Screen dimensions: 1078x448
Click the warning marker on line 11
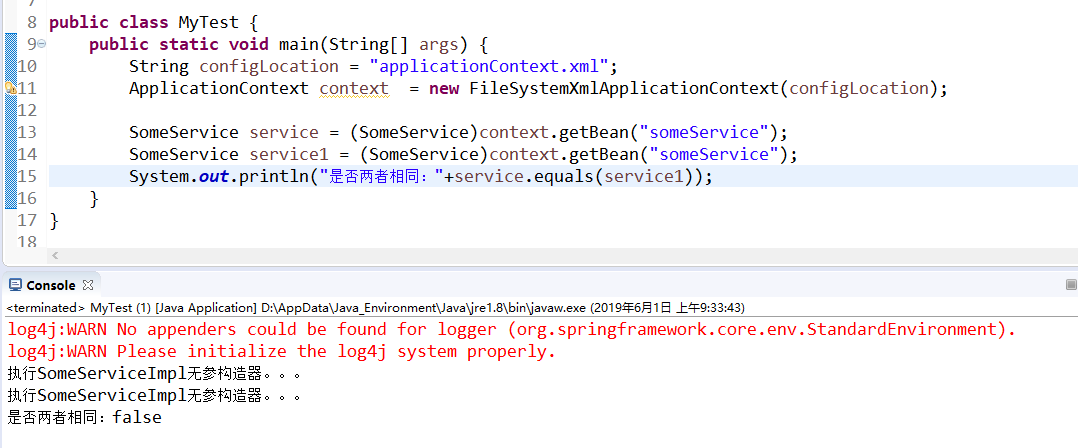coord(10,88)
